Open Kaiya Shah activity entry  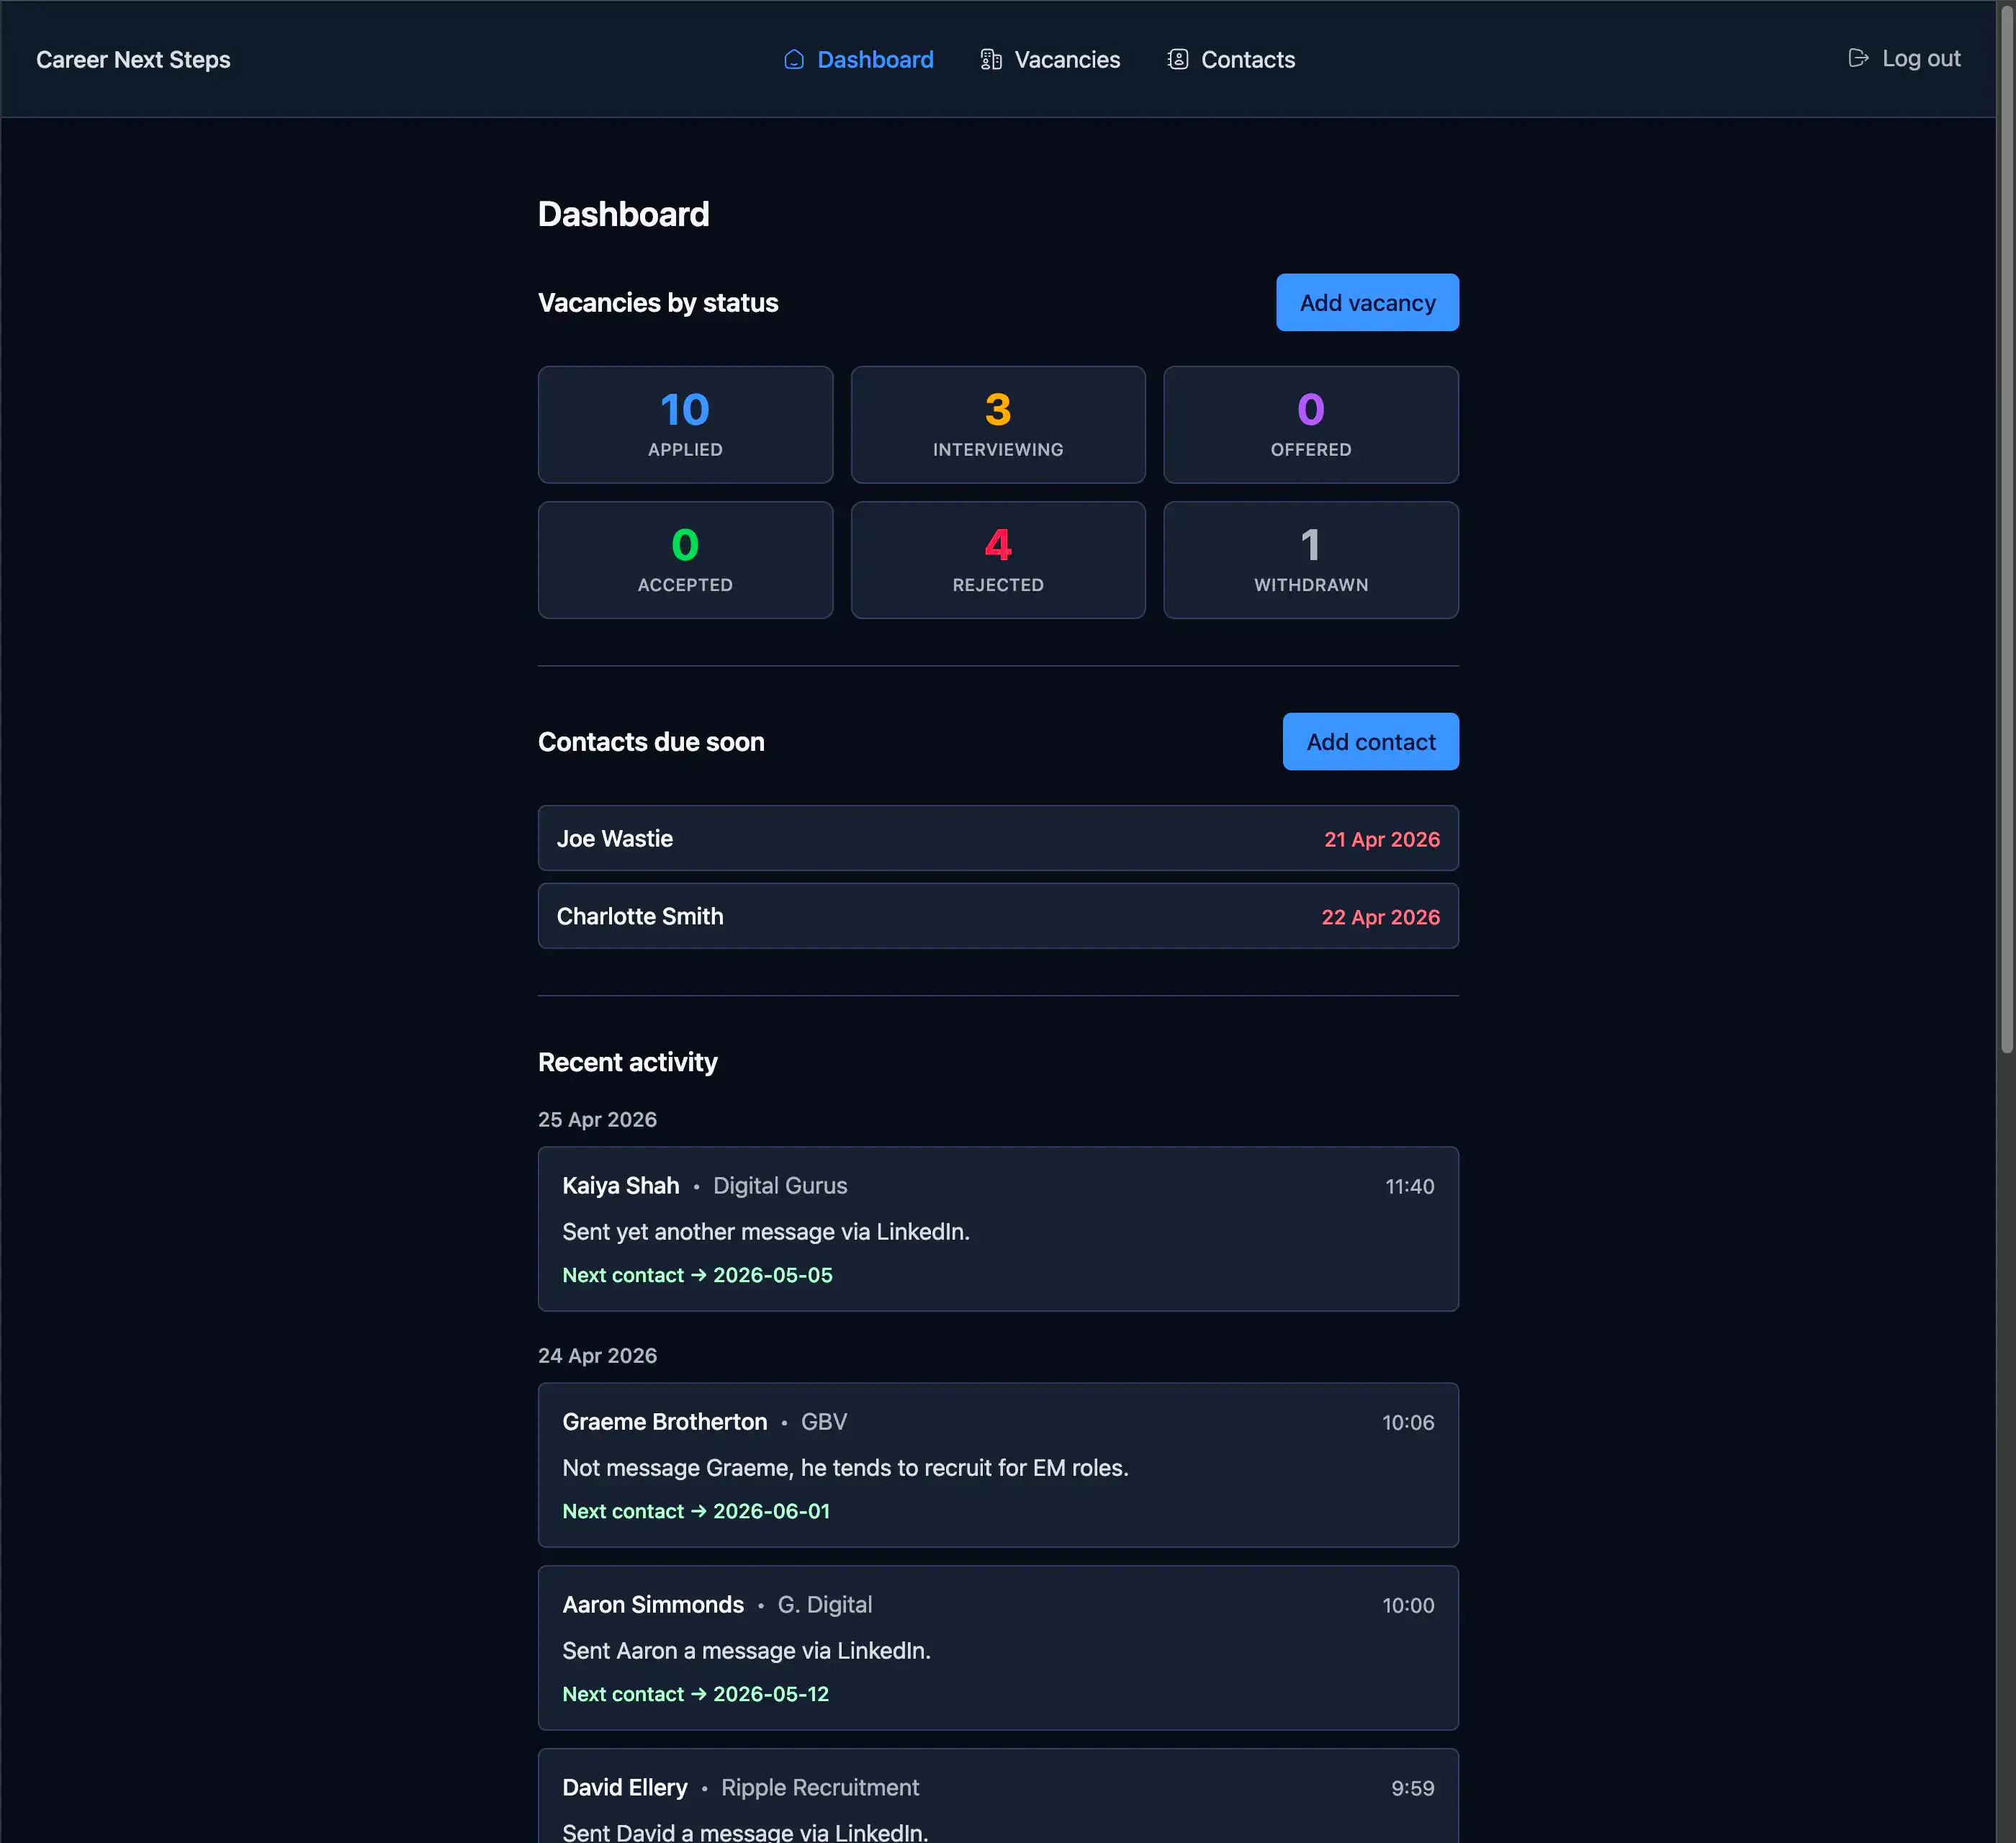point(997,1228)
